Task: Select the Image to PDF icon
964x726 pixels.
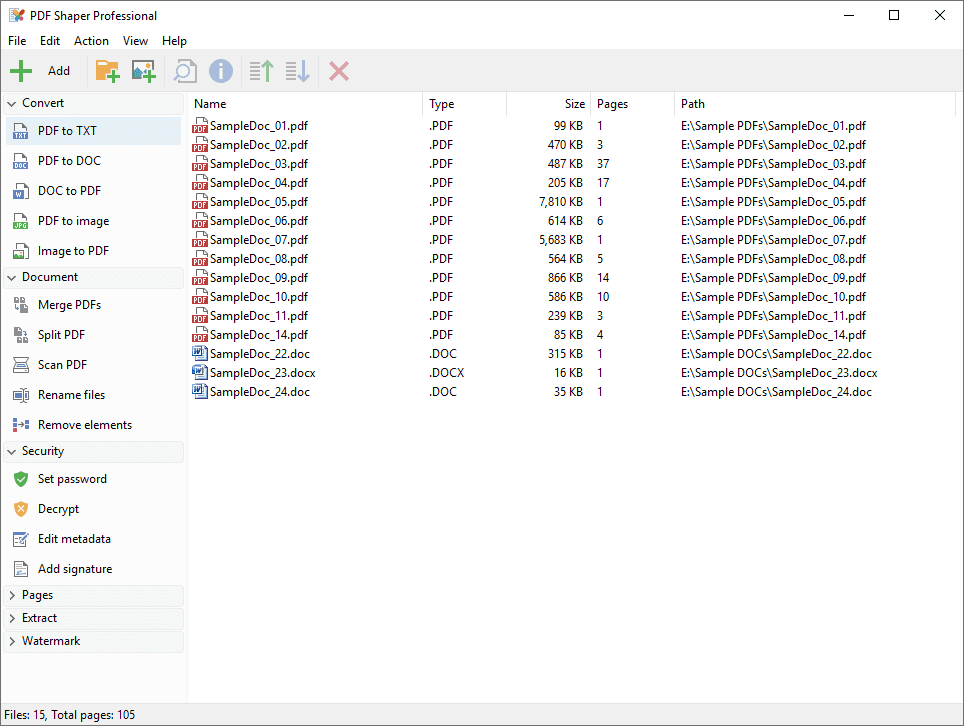Action: [x=21, y=251]
